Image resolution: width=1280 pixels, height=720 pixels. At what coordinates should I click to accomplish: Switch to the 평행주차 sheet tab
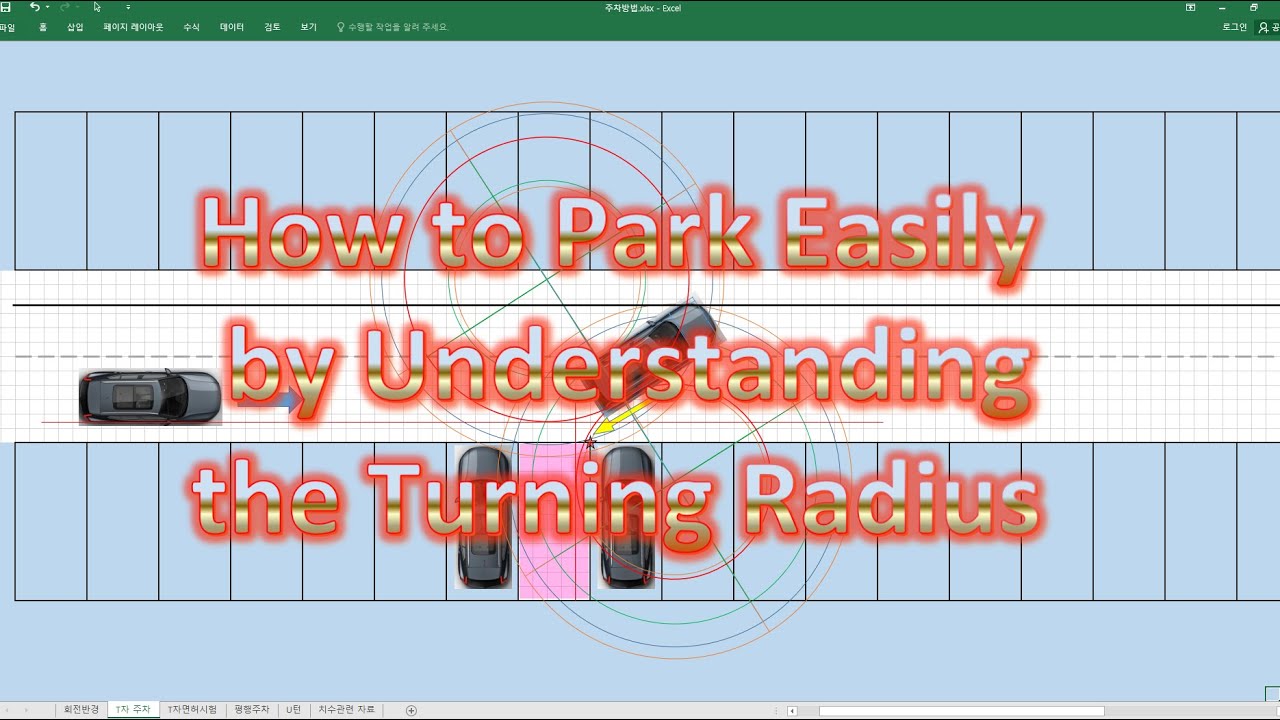(x=252, y=710)
